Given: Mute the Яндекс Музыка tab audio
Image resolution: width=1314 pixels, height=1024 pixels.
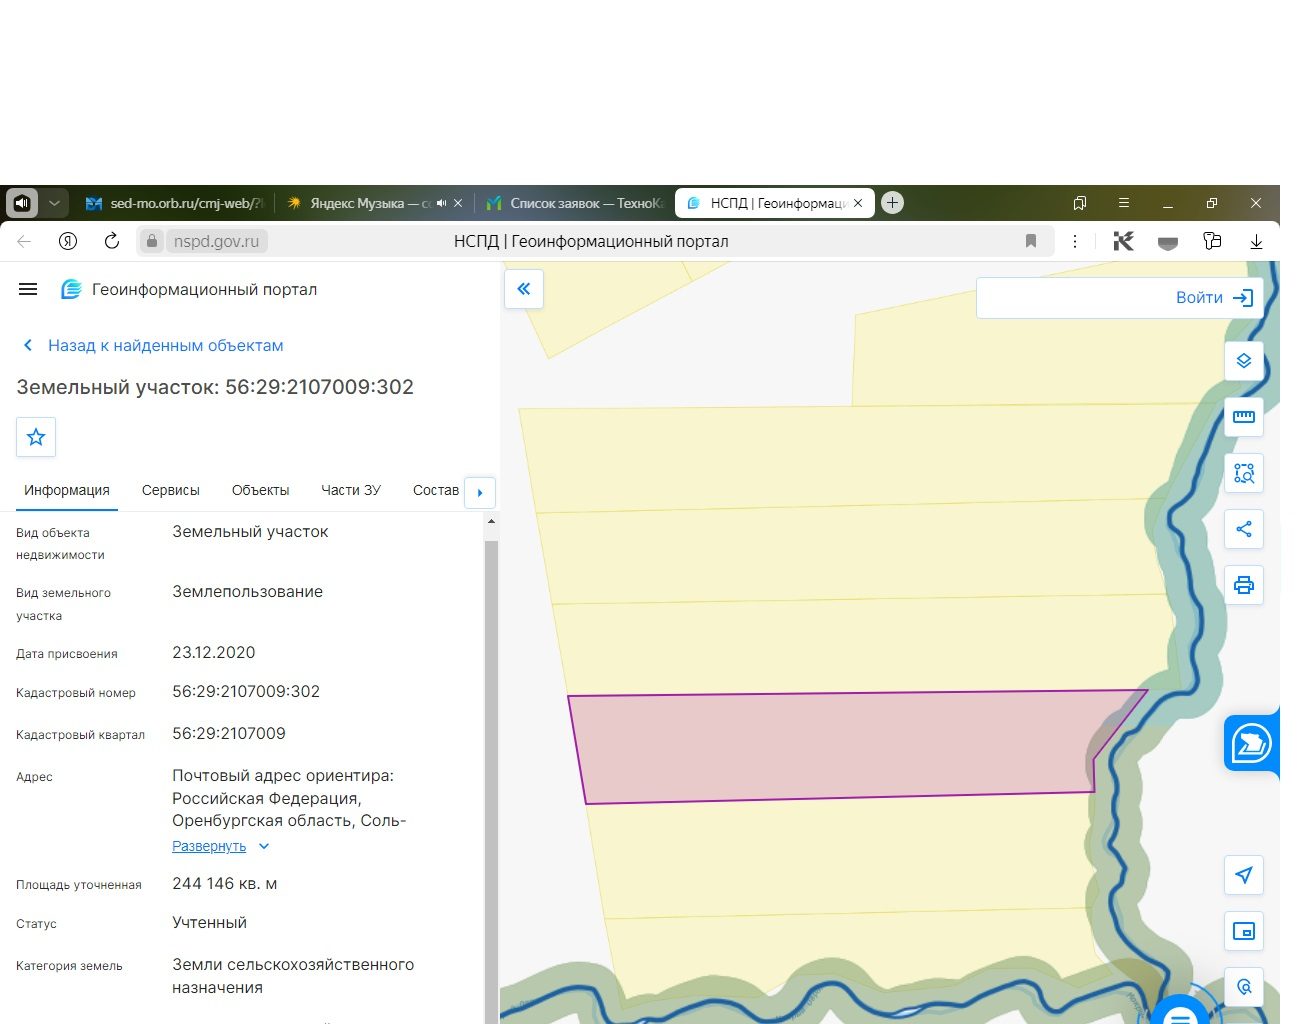Looking at the screenshot, I should pyautogui.click(x=441, y=203).
